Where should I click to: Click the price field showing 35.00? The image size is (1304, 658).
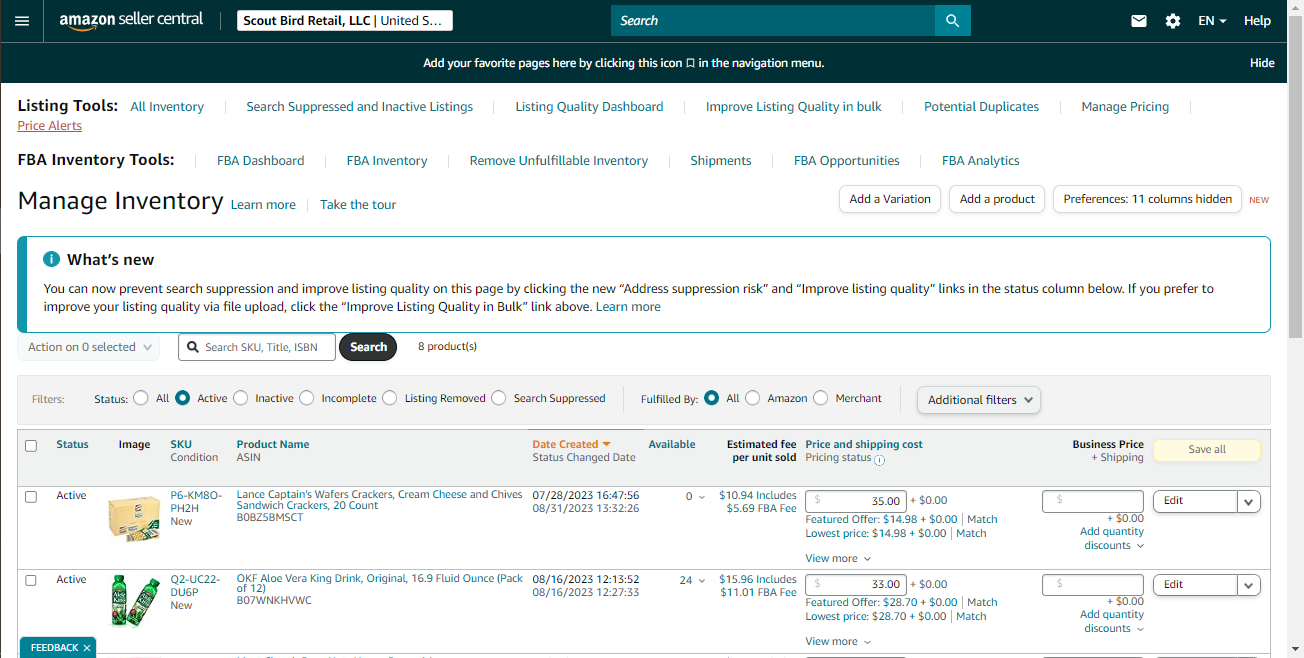(855, 501)
